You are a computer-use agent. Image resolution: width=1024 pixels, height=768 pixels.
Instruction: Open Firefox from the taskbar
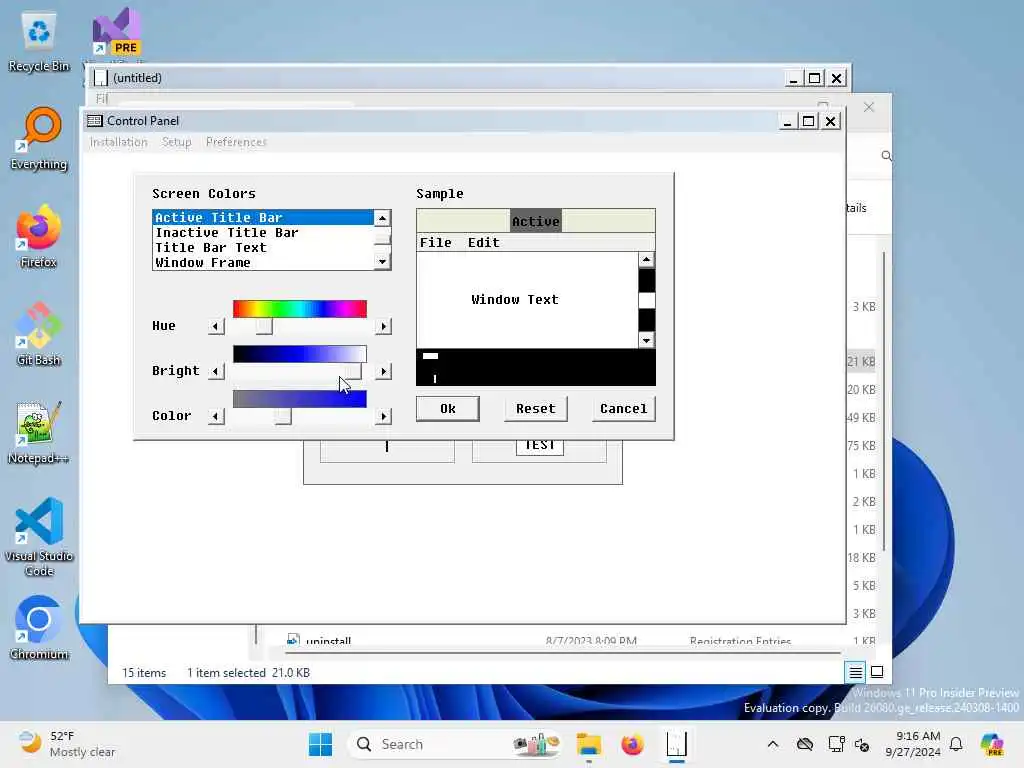tap(632, 744)
